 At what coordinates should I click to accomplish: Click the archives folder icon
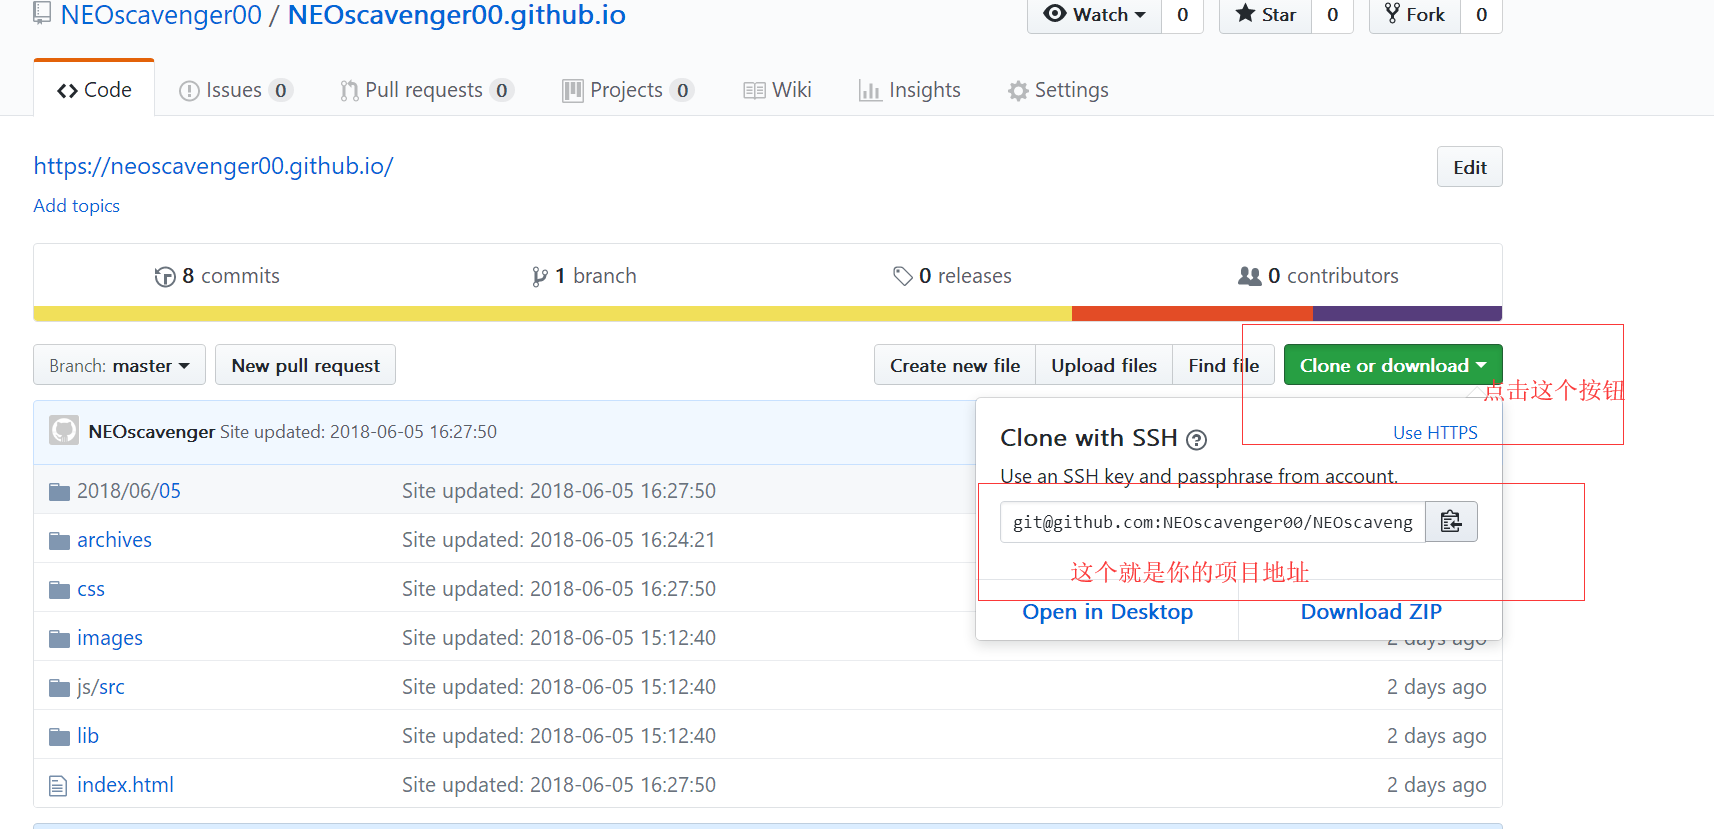pos(60,540)
